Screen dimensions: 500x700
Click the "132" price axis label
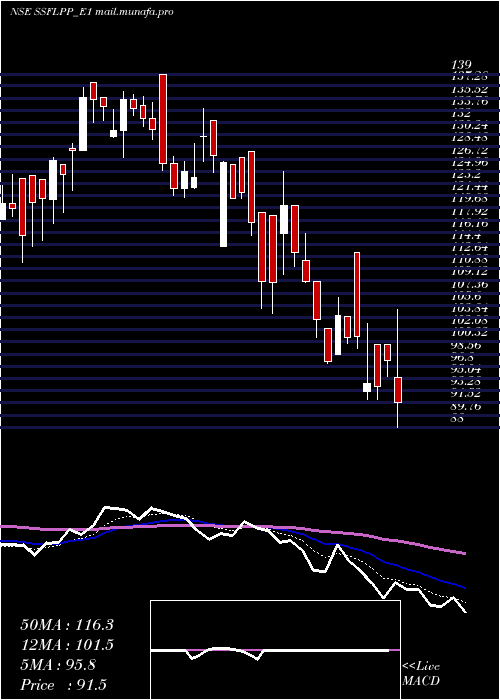tap(462, 114)
